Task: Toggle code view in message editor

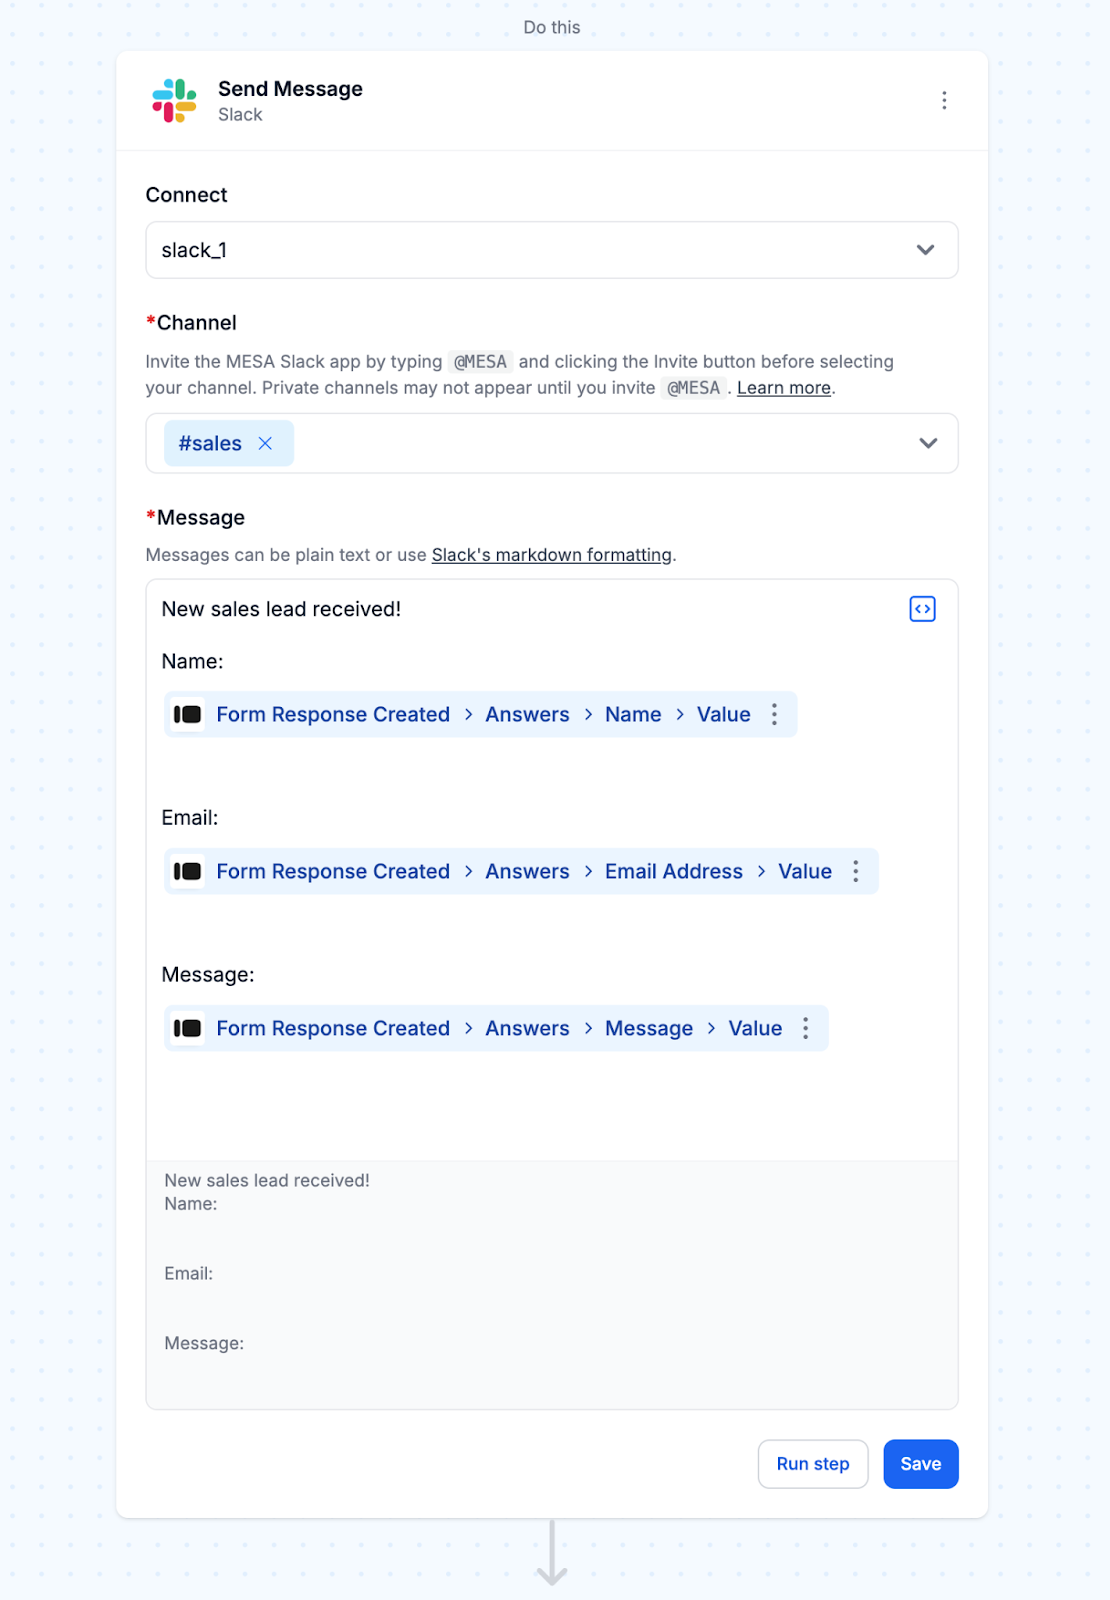Action: pos(922,609)
